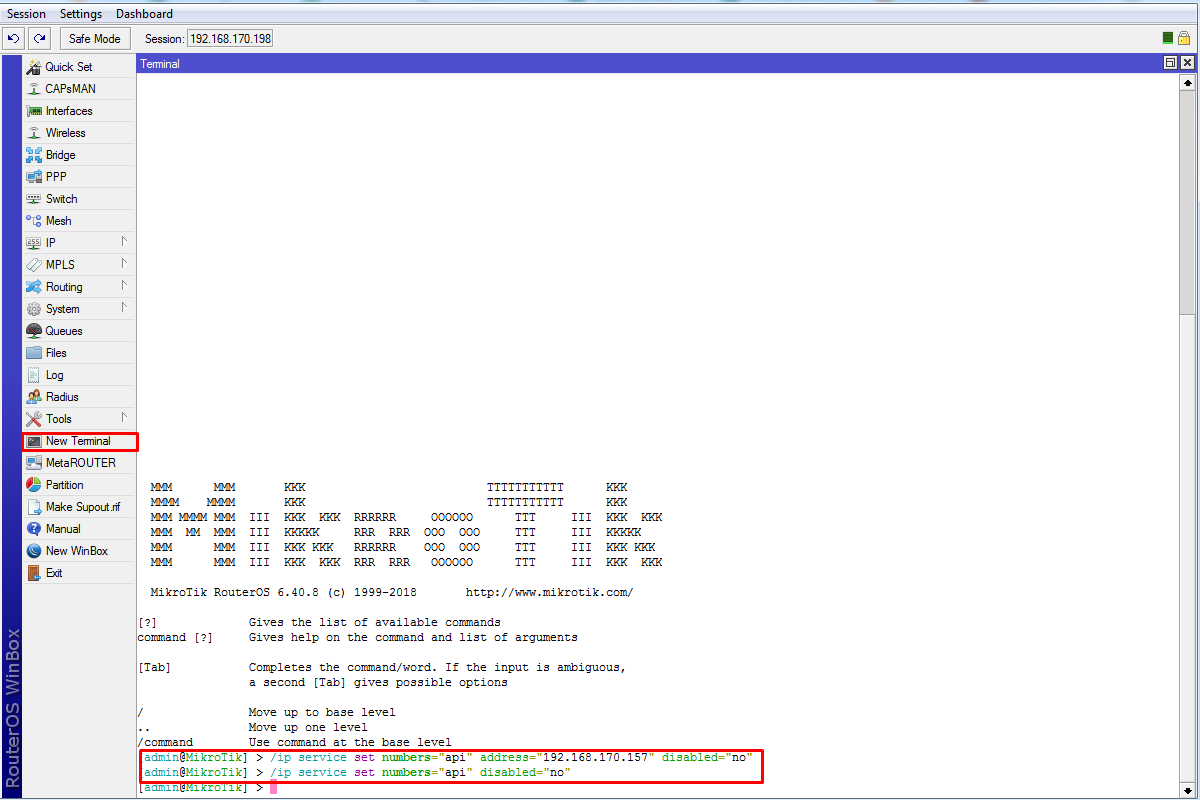1200x800 pixels.
Task: Click the line "Move up one level"
Action: pos(308,728)
